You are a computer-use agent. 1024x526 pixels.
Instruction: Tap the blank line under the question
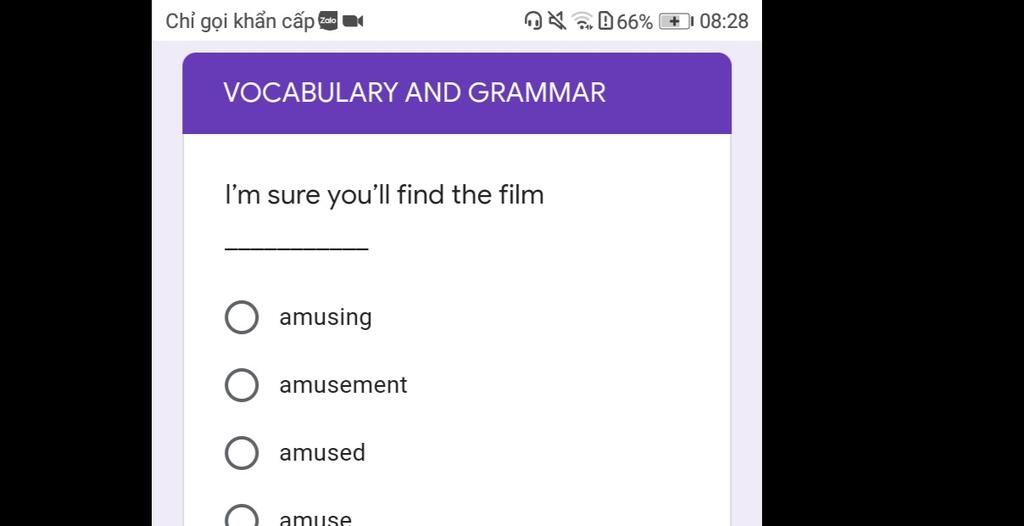point(296,247)
